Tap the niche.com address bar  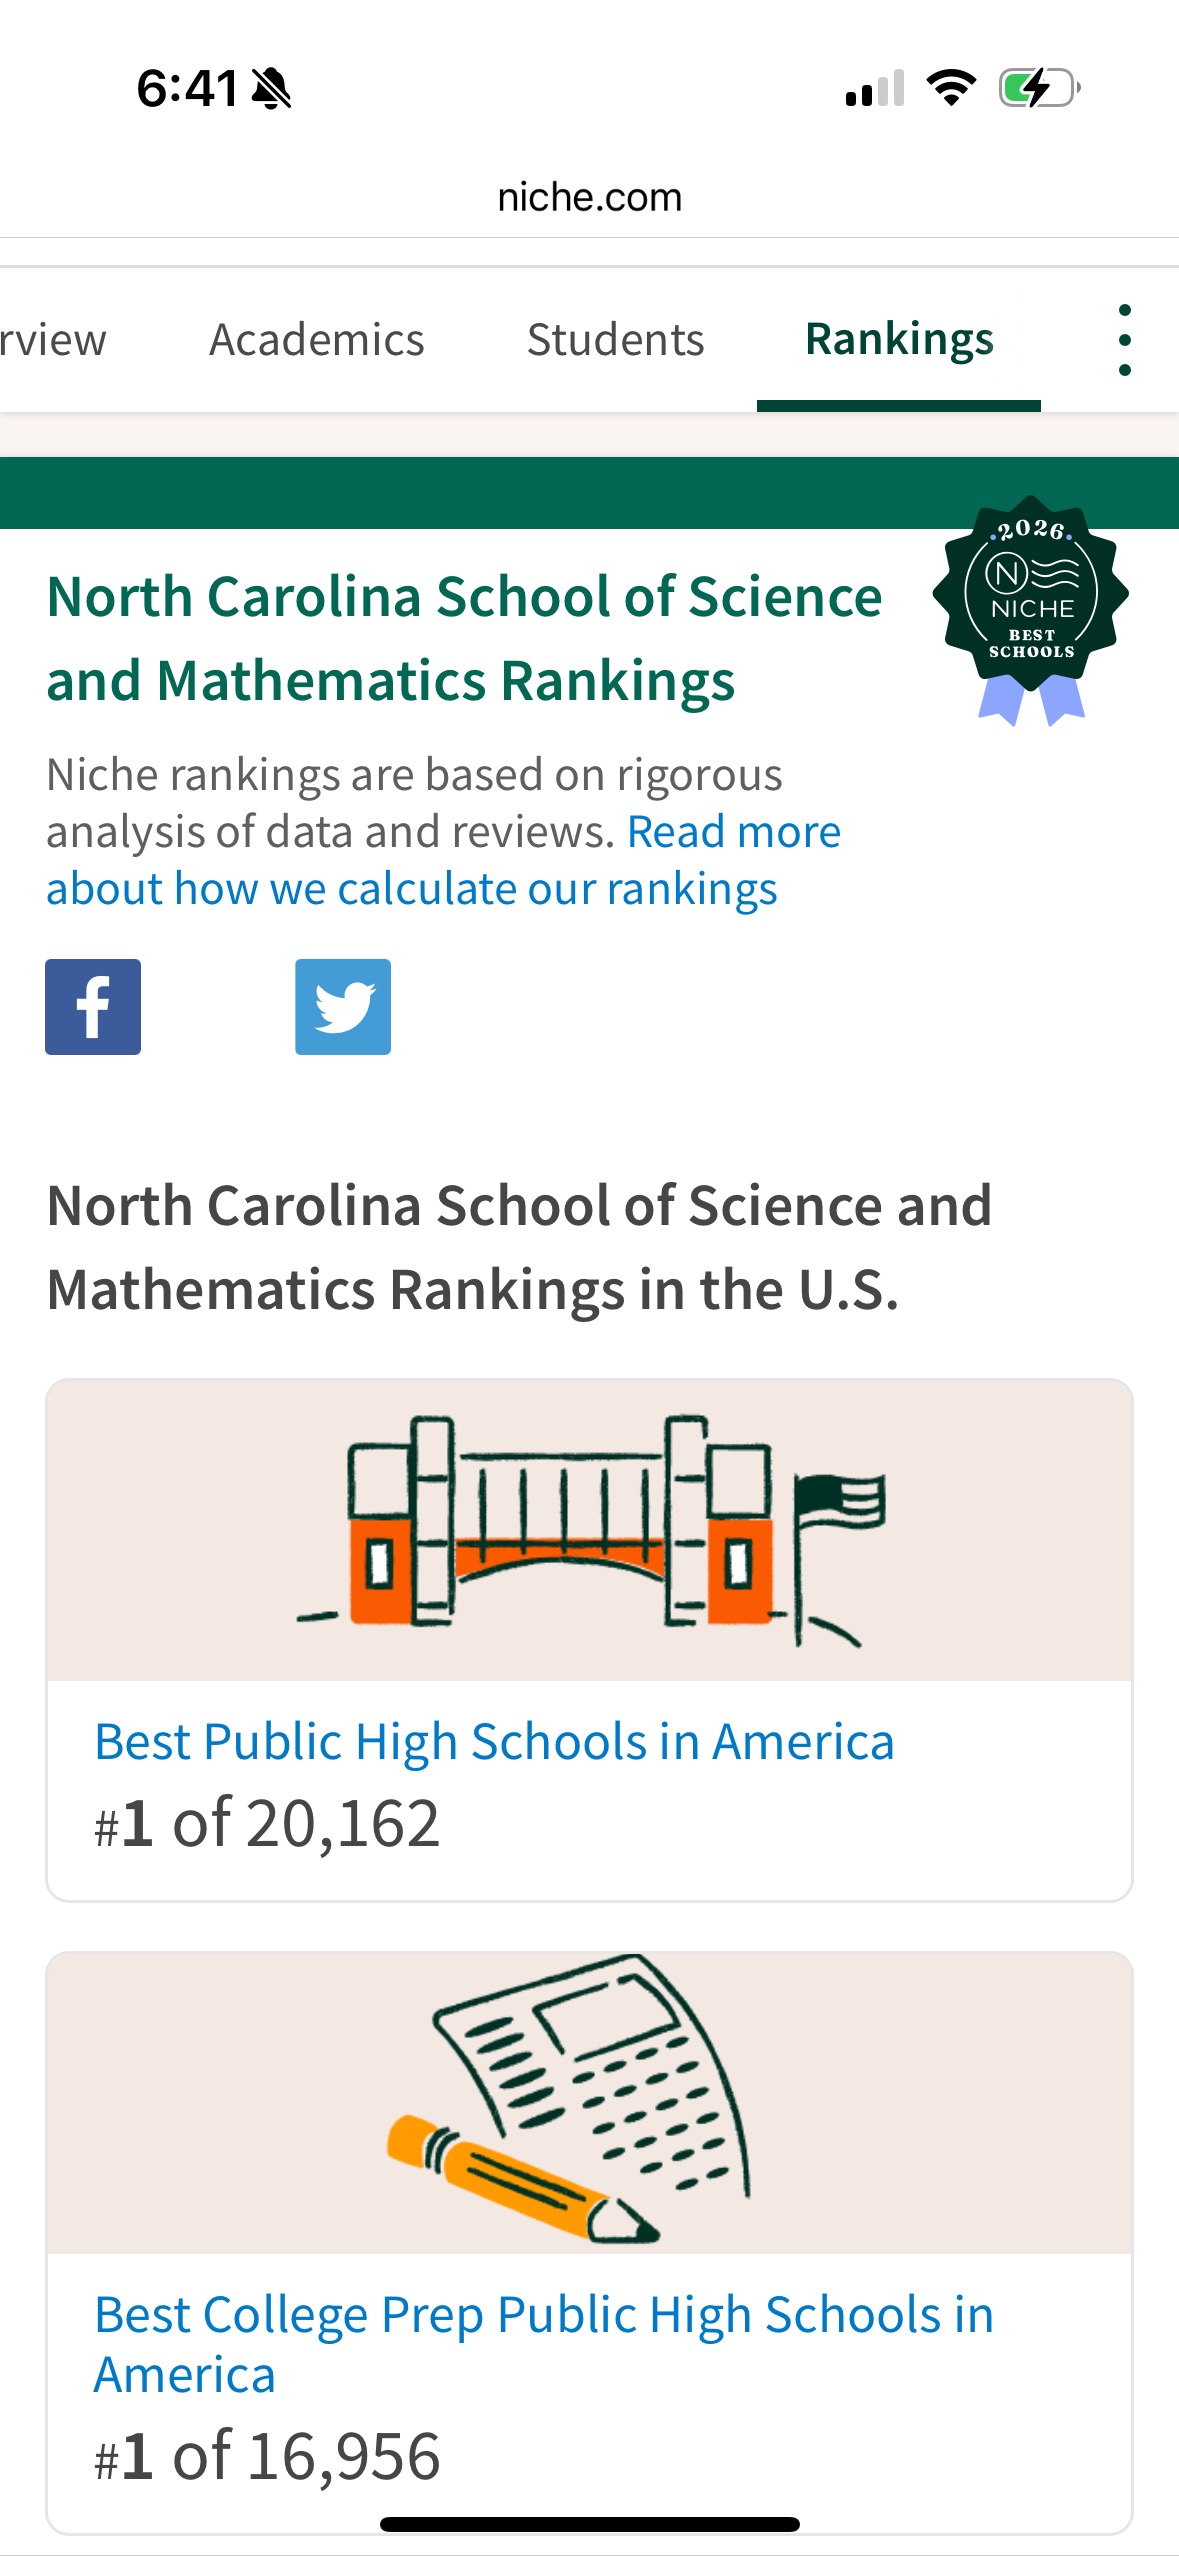coord(590,197)
